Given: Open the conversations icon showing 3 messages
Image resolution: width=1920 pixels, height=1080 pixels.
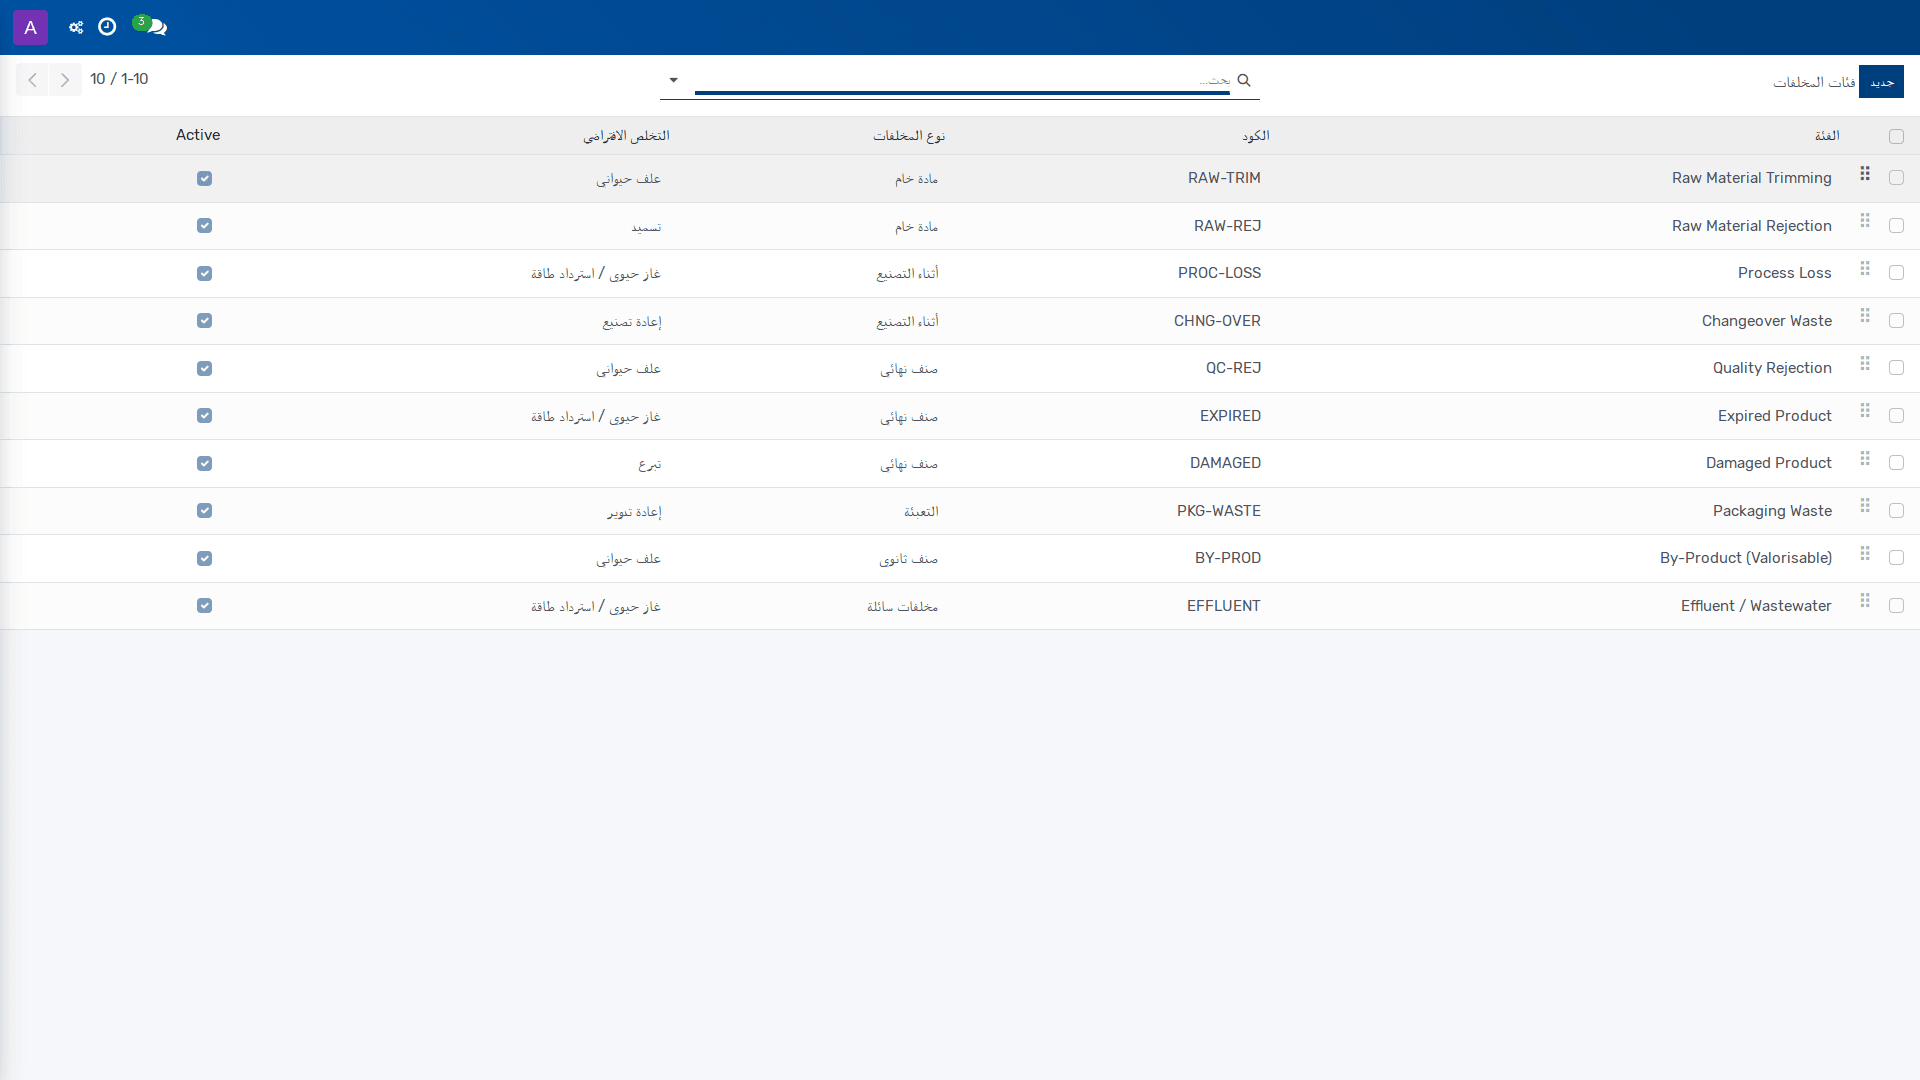Looking at the screenshot, I should click(x=151, y=26).
